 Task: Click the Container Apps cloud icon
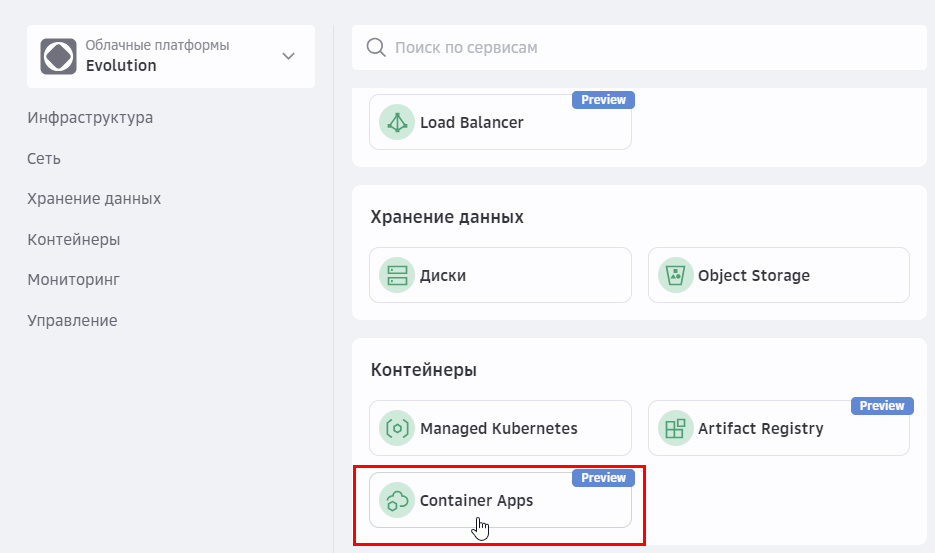coord(397,500)
